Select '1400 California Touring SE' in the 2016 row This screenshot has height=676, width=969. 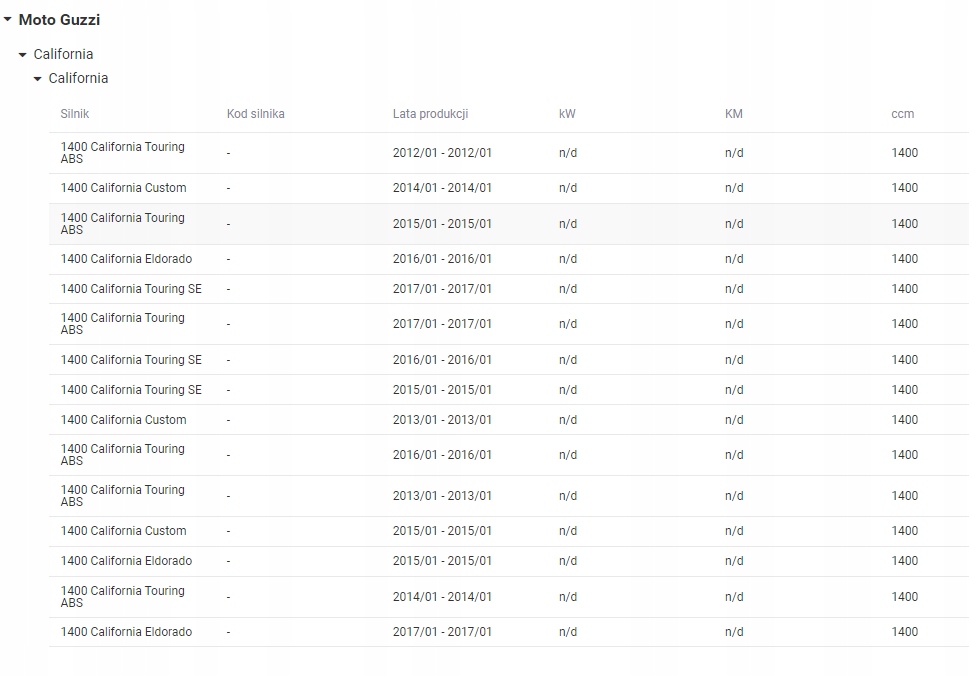click(x=131, y=360)
